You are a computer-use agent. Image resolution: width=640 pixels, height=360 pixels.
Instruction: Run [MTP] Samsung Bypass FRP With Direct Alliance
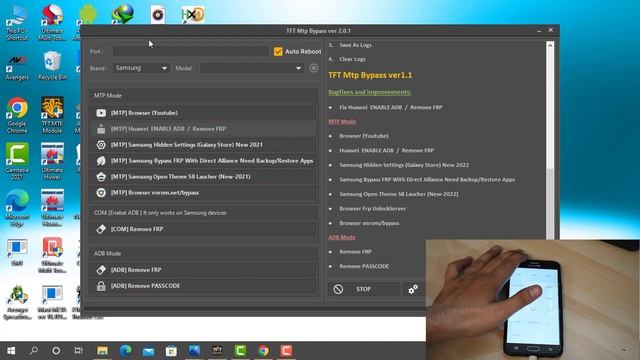[203, 161]
